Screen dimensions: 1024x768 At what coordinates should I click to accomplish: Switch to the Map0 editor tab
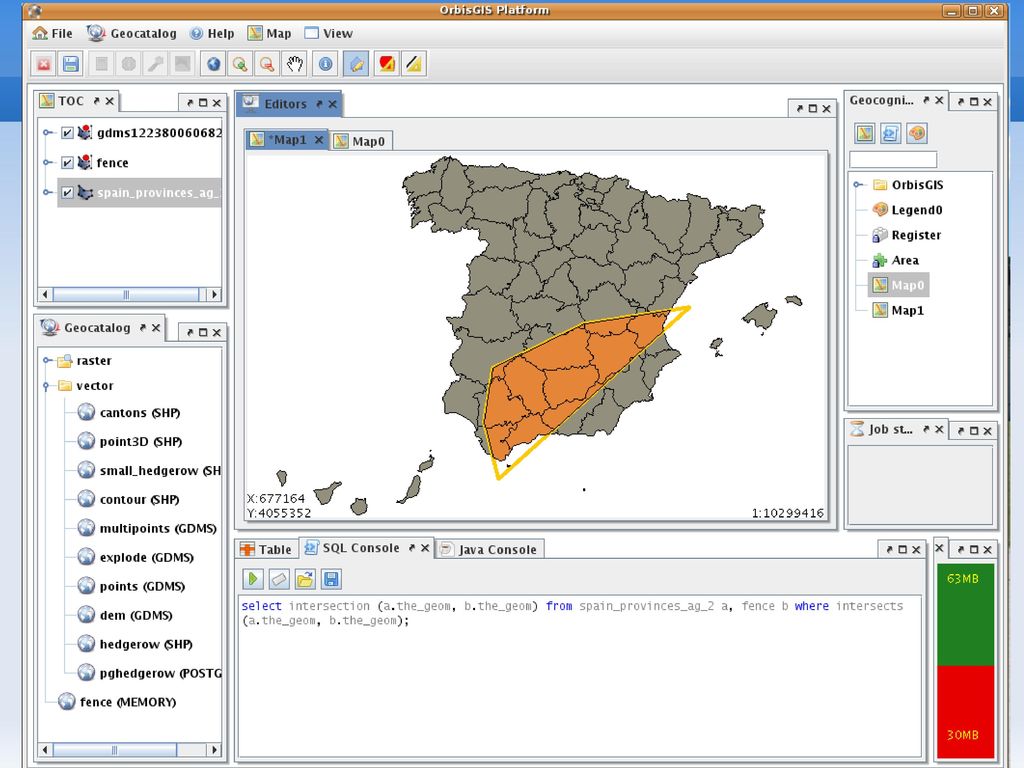(360, 141)
